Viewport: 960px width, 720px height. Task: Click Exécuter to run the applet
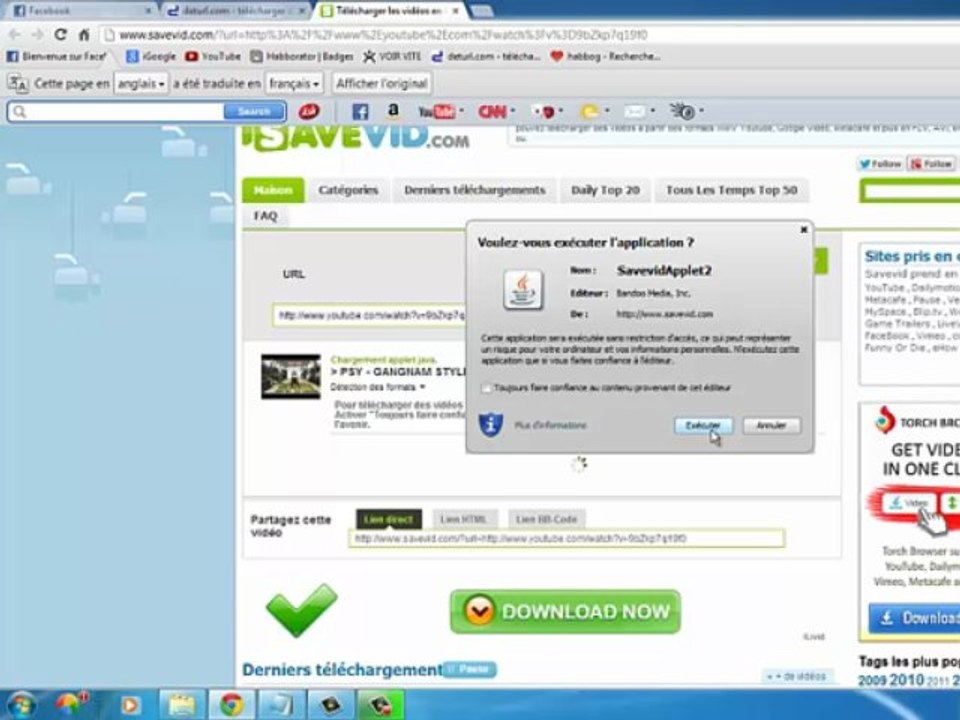pos(703,426)
